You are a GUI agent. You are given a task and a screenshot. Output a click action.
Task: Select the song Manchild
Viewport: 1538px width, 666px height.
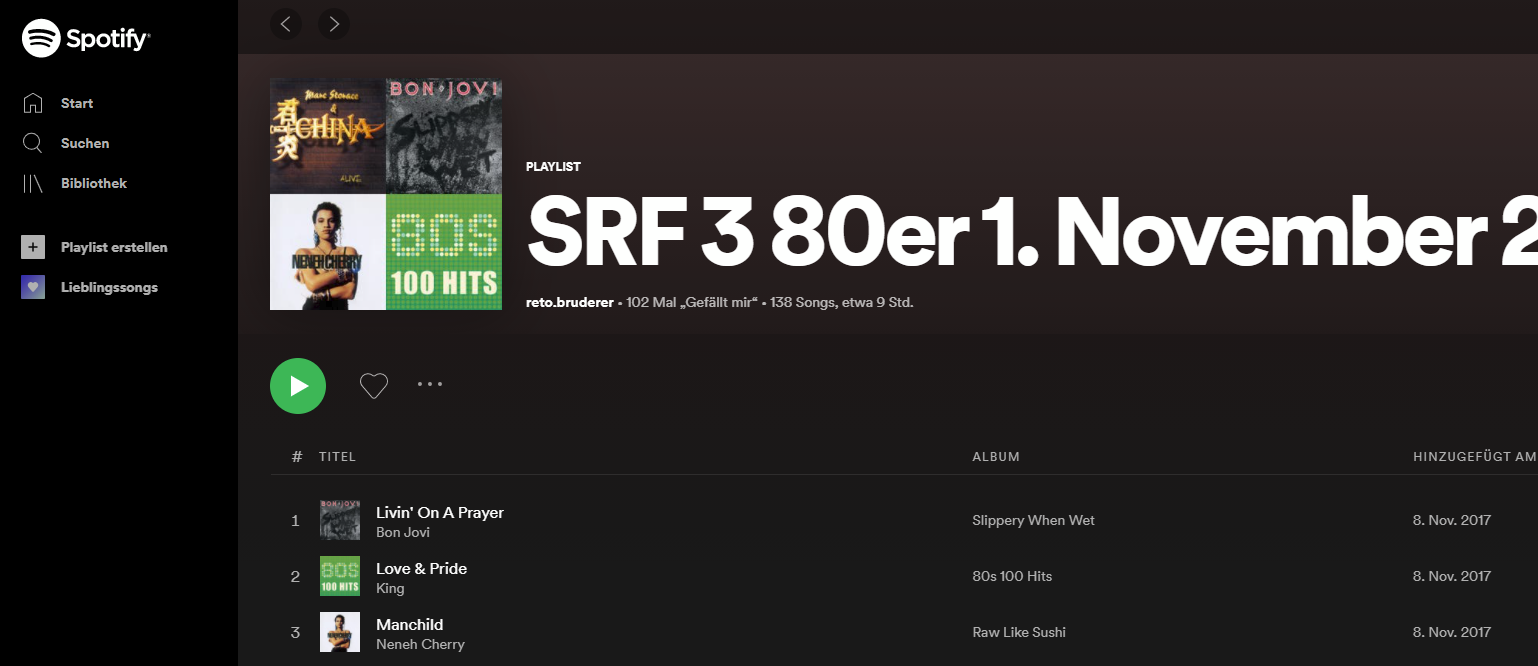(x=409, y=624)
